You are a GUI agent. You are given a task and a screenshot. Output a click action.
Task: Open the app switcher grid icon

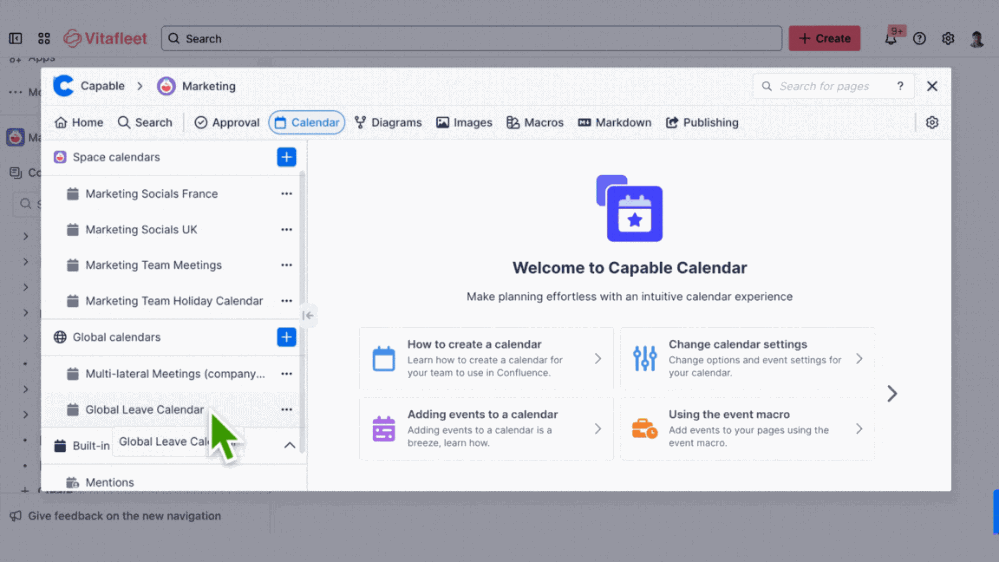[x=44, y=38]
